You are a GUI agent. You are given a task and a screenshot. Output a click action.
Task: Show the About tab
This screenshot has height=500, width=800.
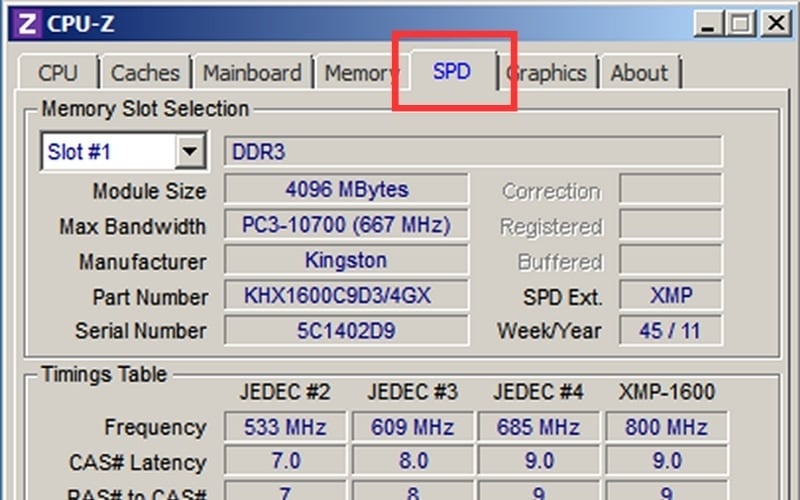[x=640, y=72]
